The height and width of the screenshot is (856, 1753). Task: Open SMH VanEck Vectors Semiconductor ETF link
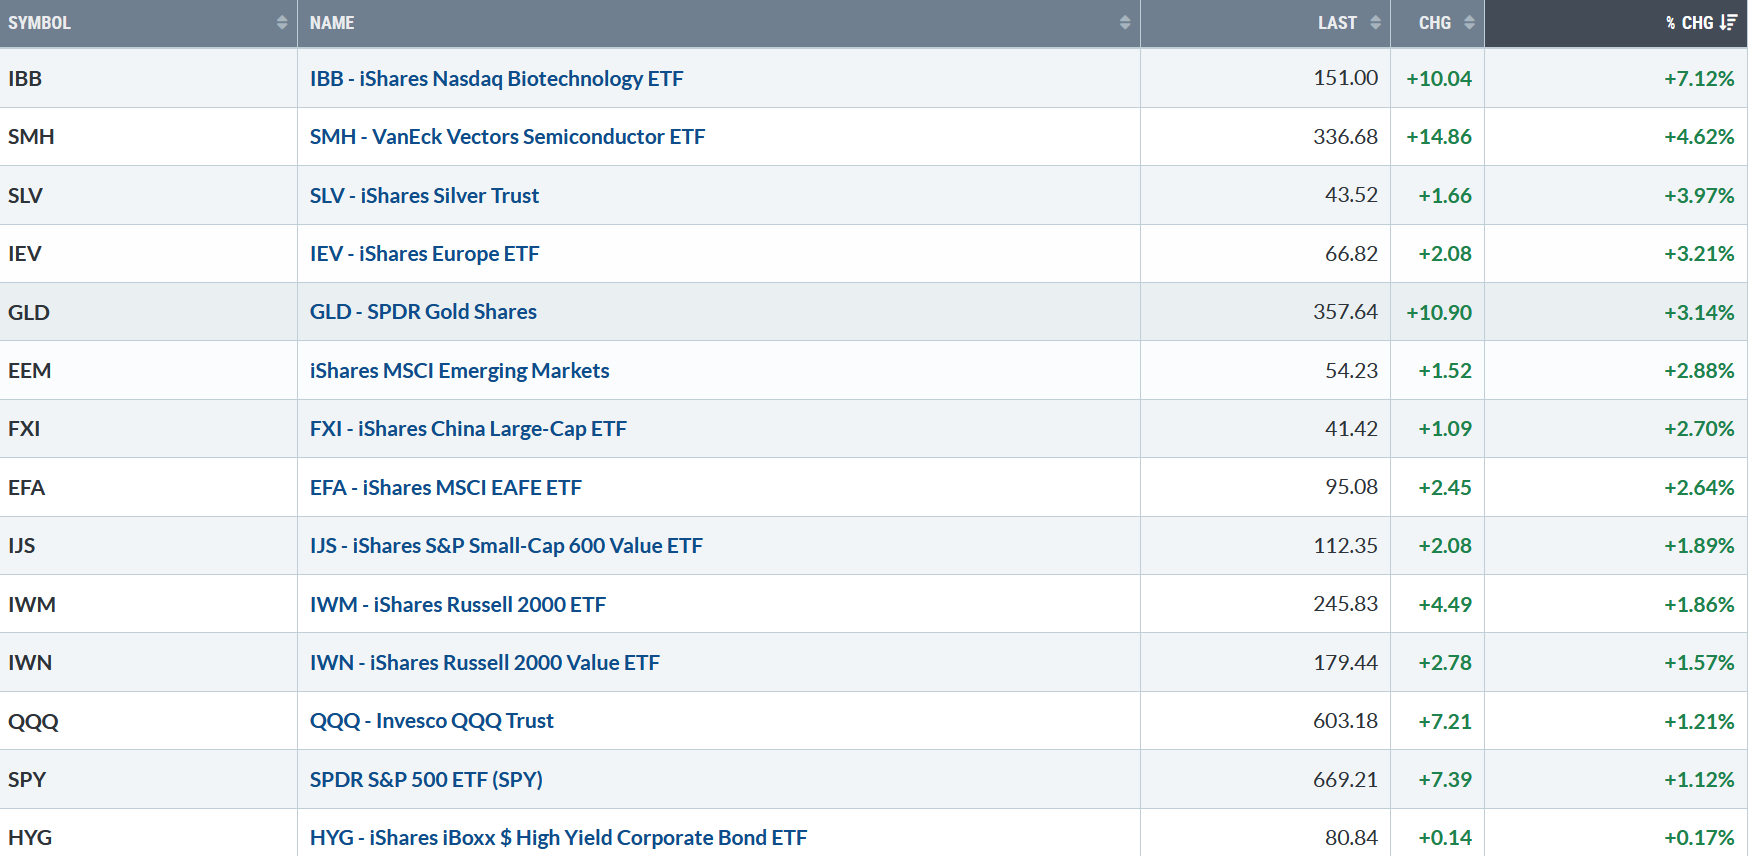pos(507,137)
